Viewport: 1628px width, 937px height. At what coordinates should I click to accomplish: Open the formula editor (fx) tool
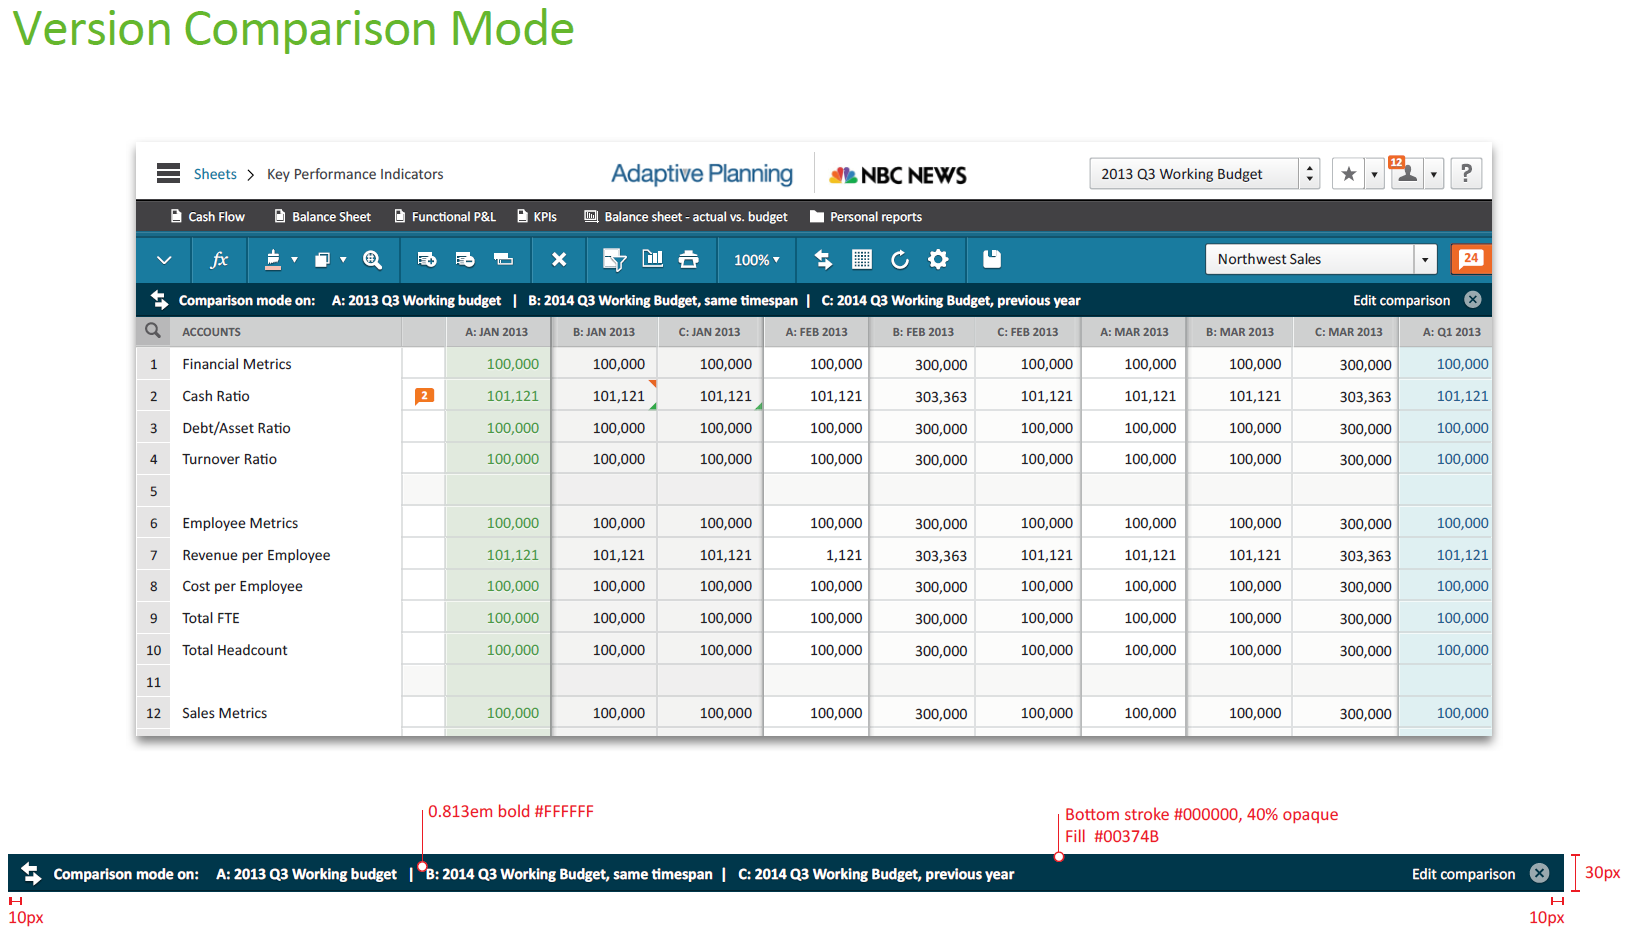(x=219, y=260)
